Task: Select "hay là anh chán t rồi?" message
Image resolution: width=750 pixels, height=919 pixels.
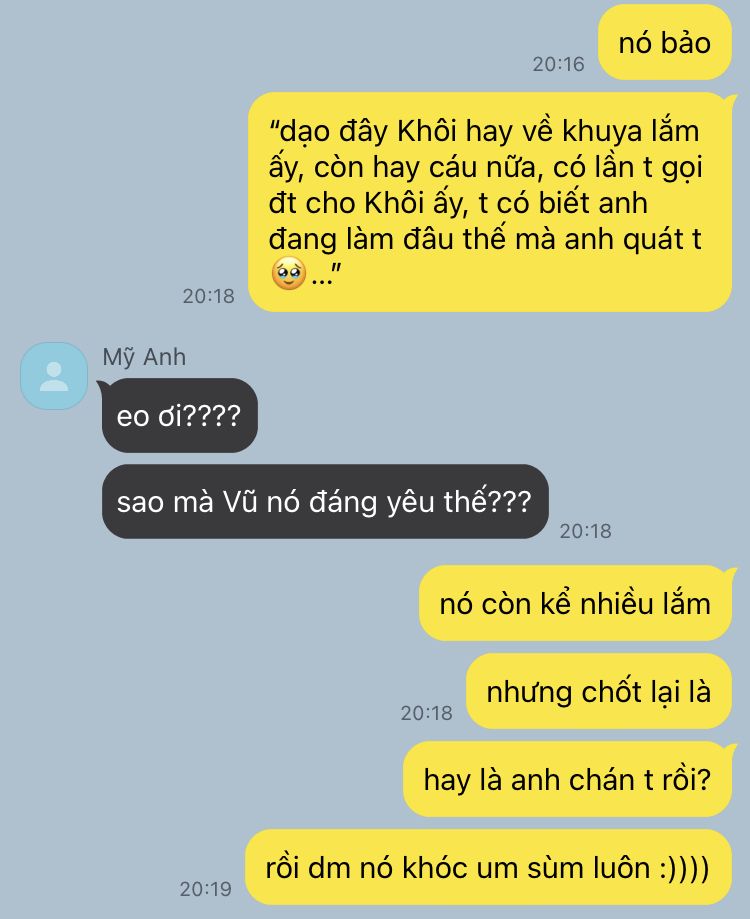Action: (x=567, y=779)
